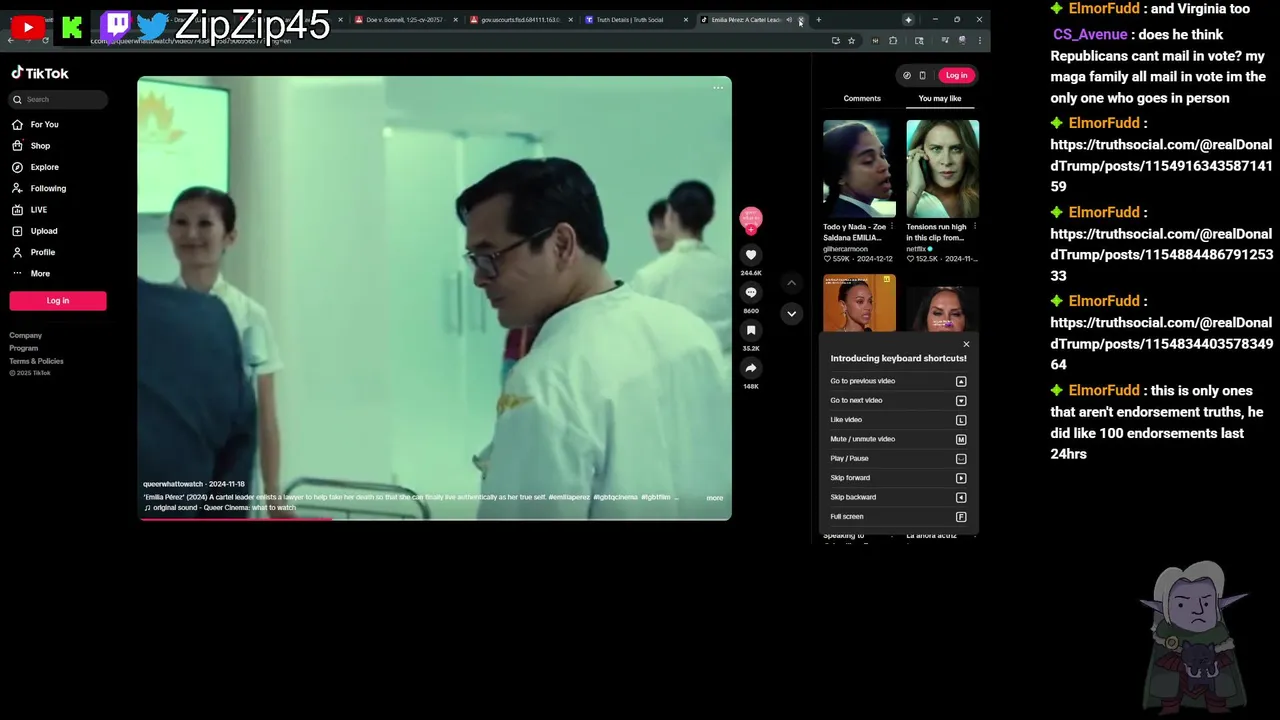Open the Upload page
This screenshot has width=1280, height=720.
tap(35, 231)
